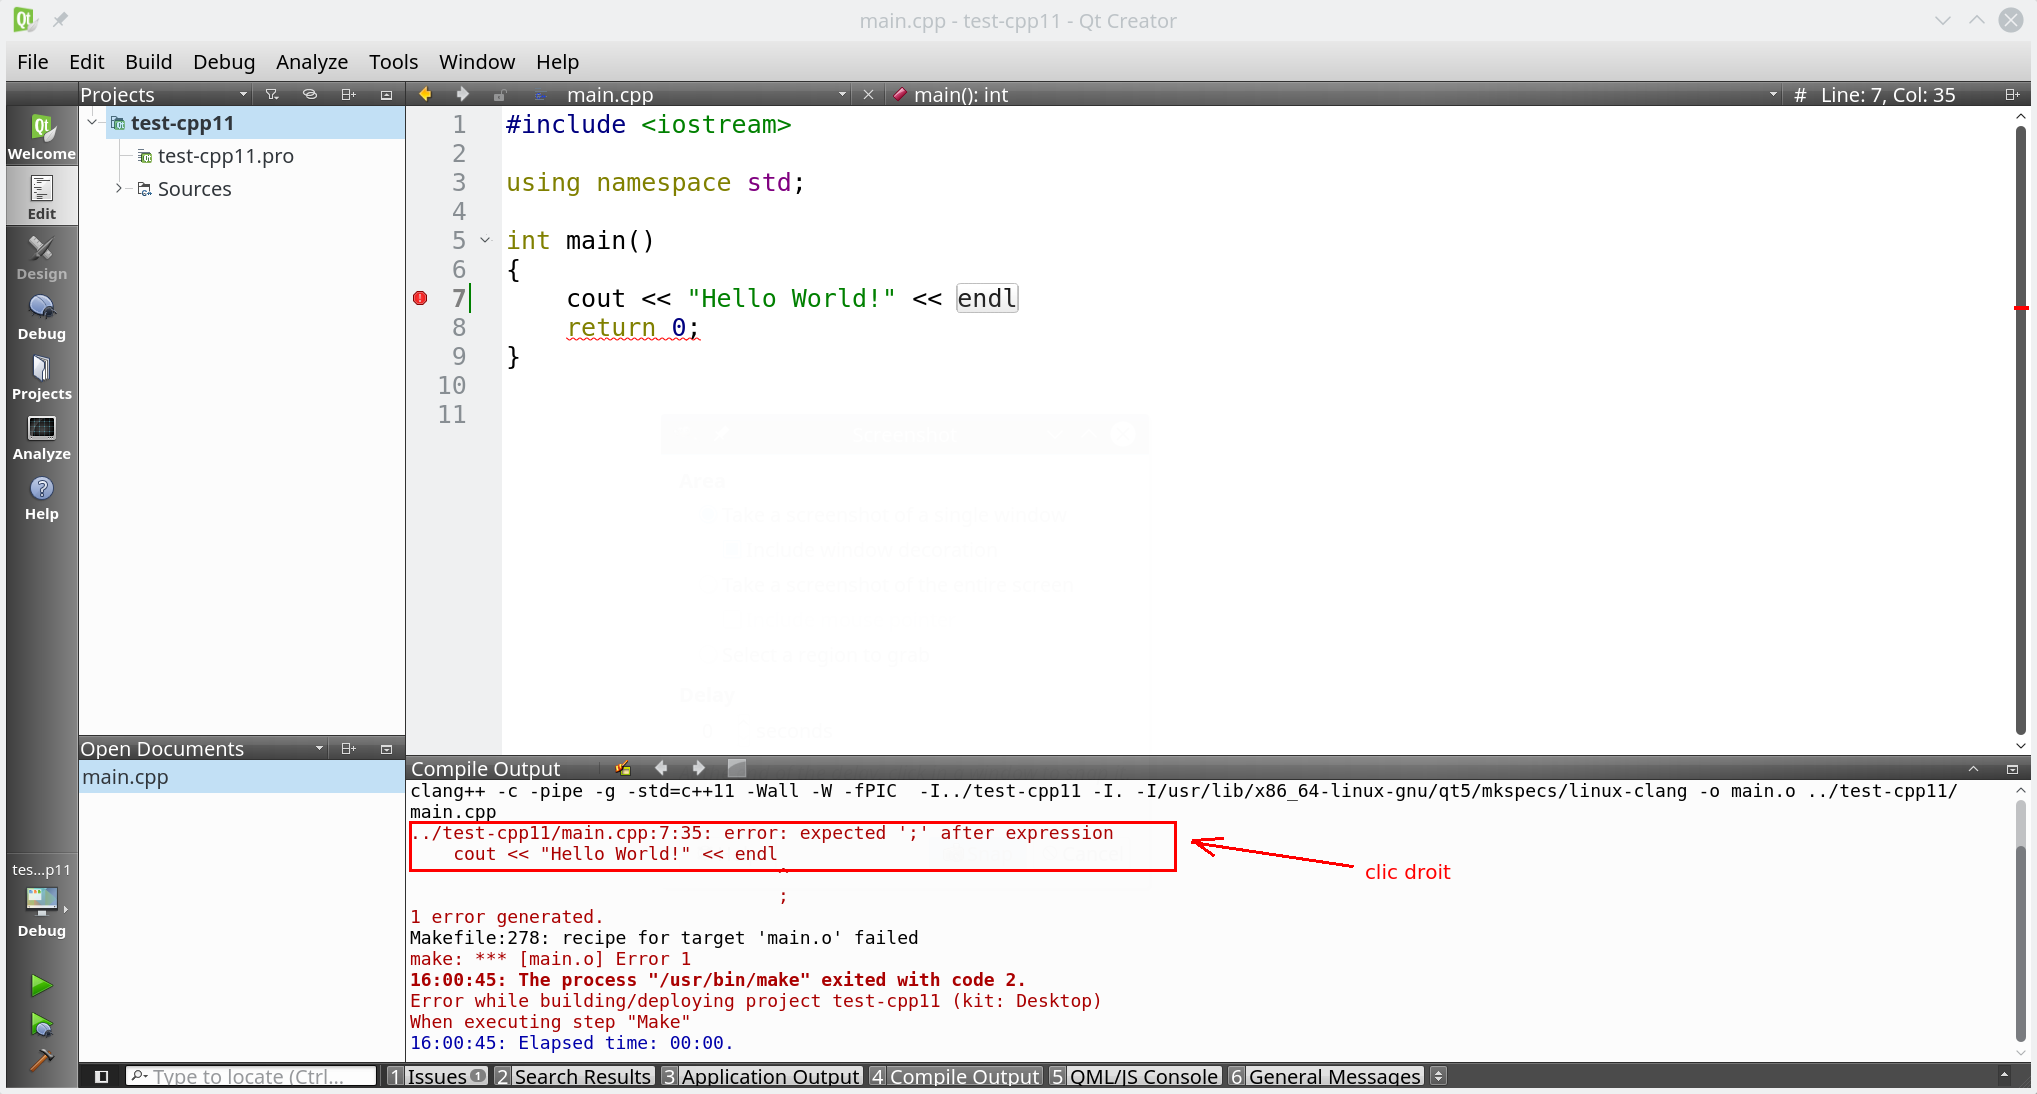
Task: Go forward in editor history
Action: click(462, 94)
